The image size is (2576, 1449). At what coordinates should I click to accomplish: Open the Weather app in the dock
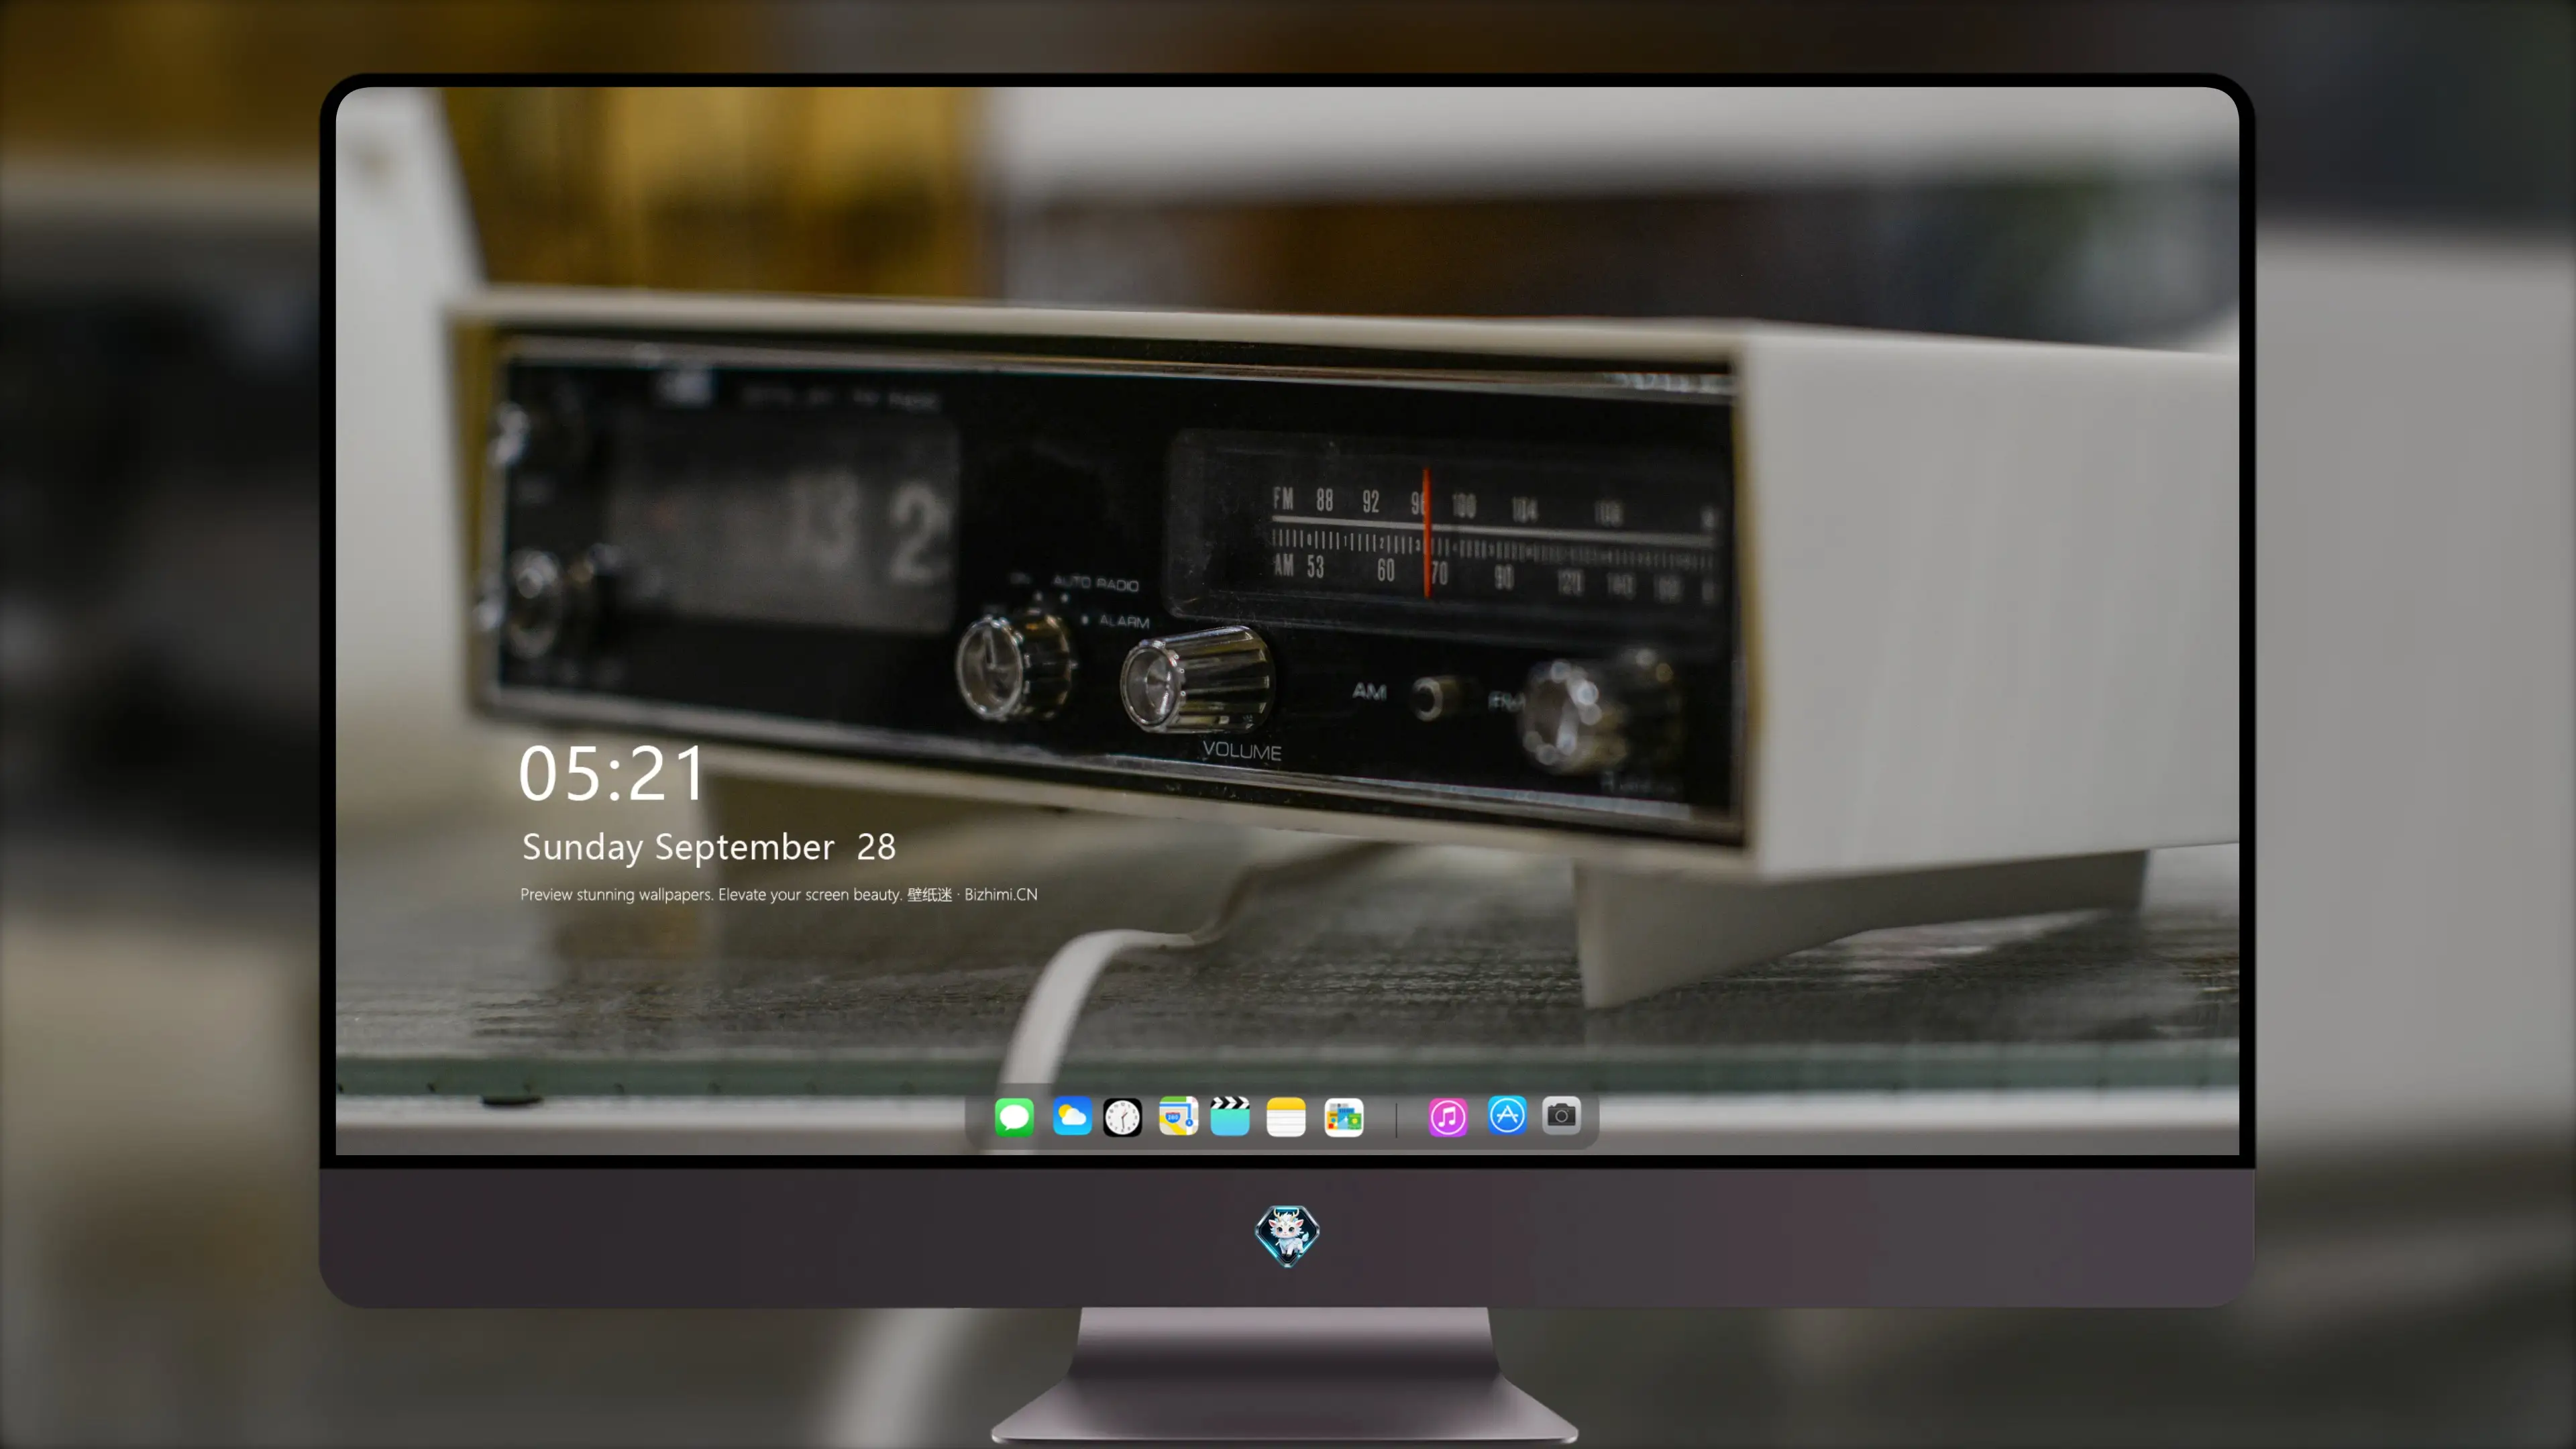point(1071,1117)
